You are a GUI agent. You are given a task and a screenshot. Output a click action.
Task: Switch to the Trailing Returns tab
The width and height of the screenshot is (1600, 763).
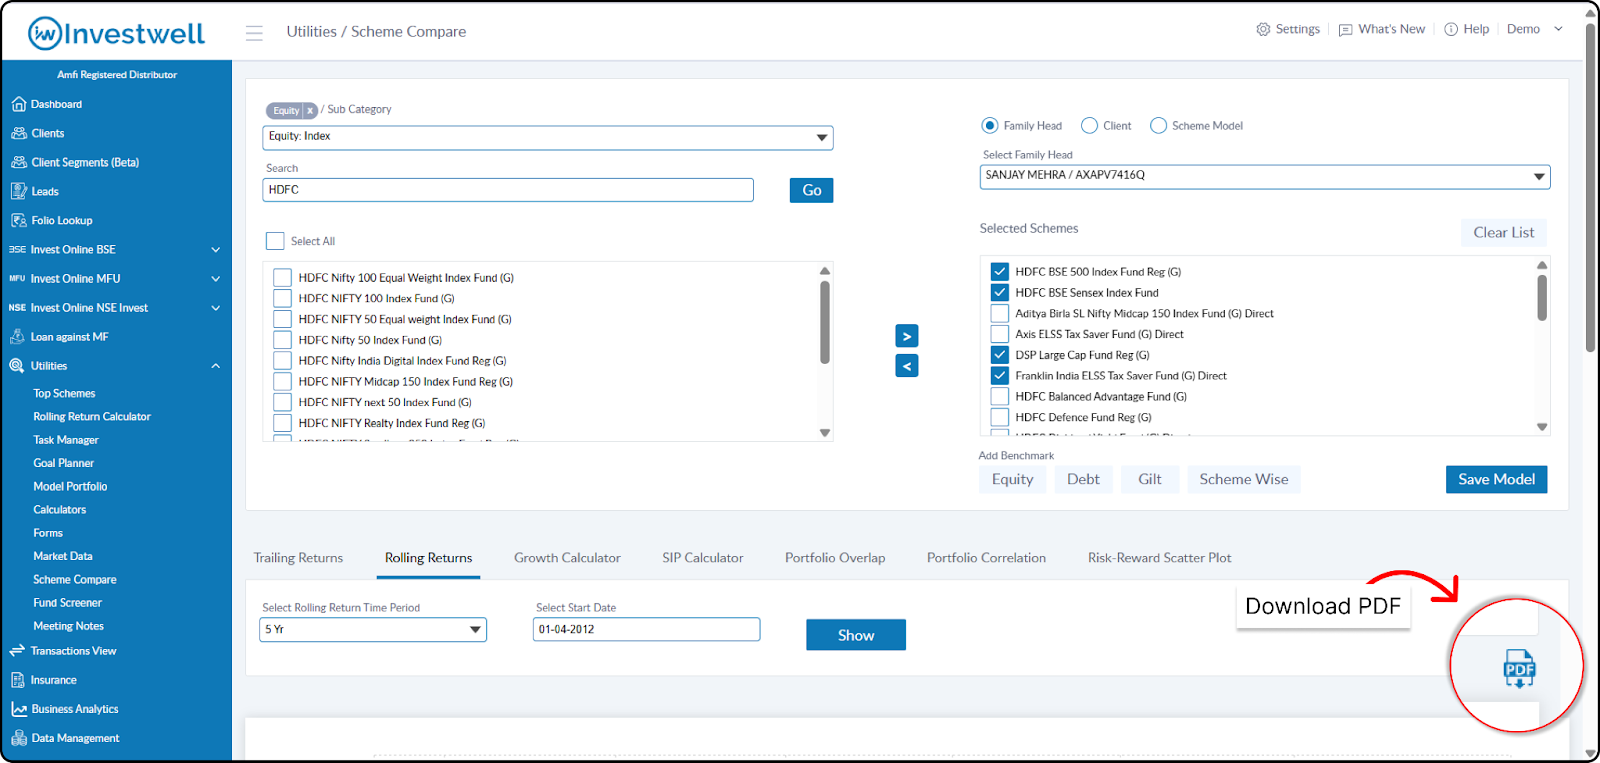tap(298, 558)
